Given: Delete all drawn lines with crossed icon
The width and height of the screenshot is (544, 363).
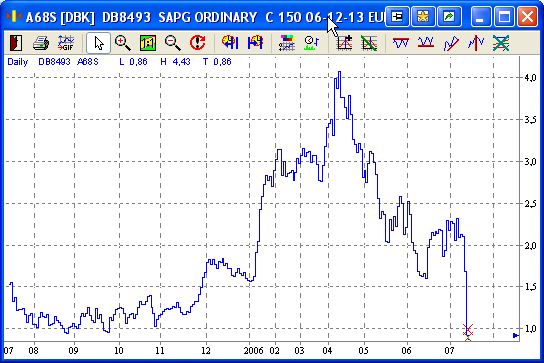Looking at the screenshot, I should pos(501,43).
